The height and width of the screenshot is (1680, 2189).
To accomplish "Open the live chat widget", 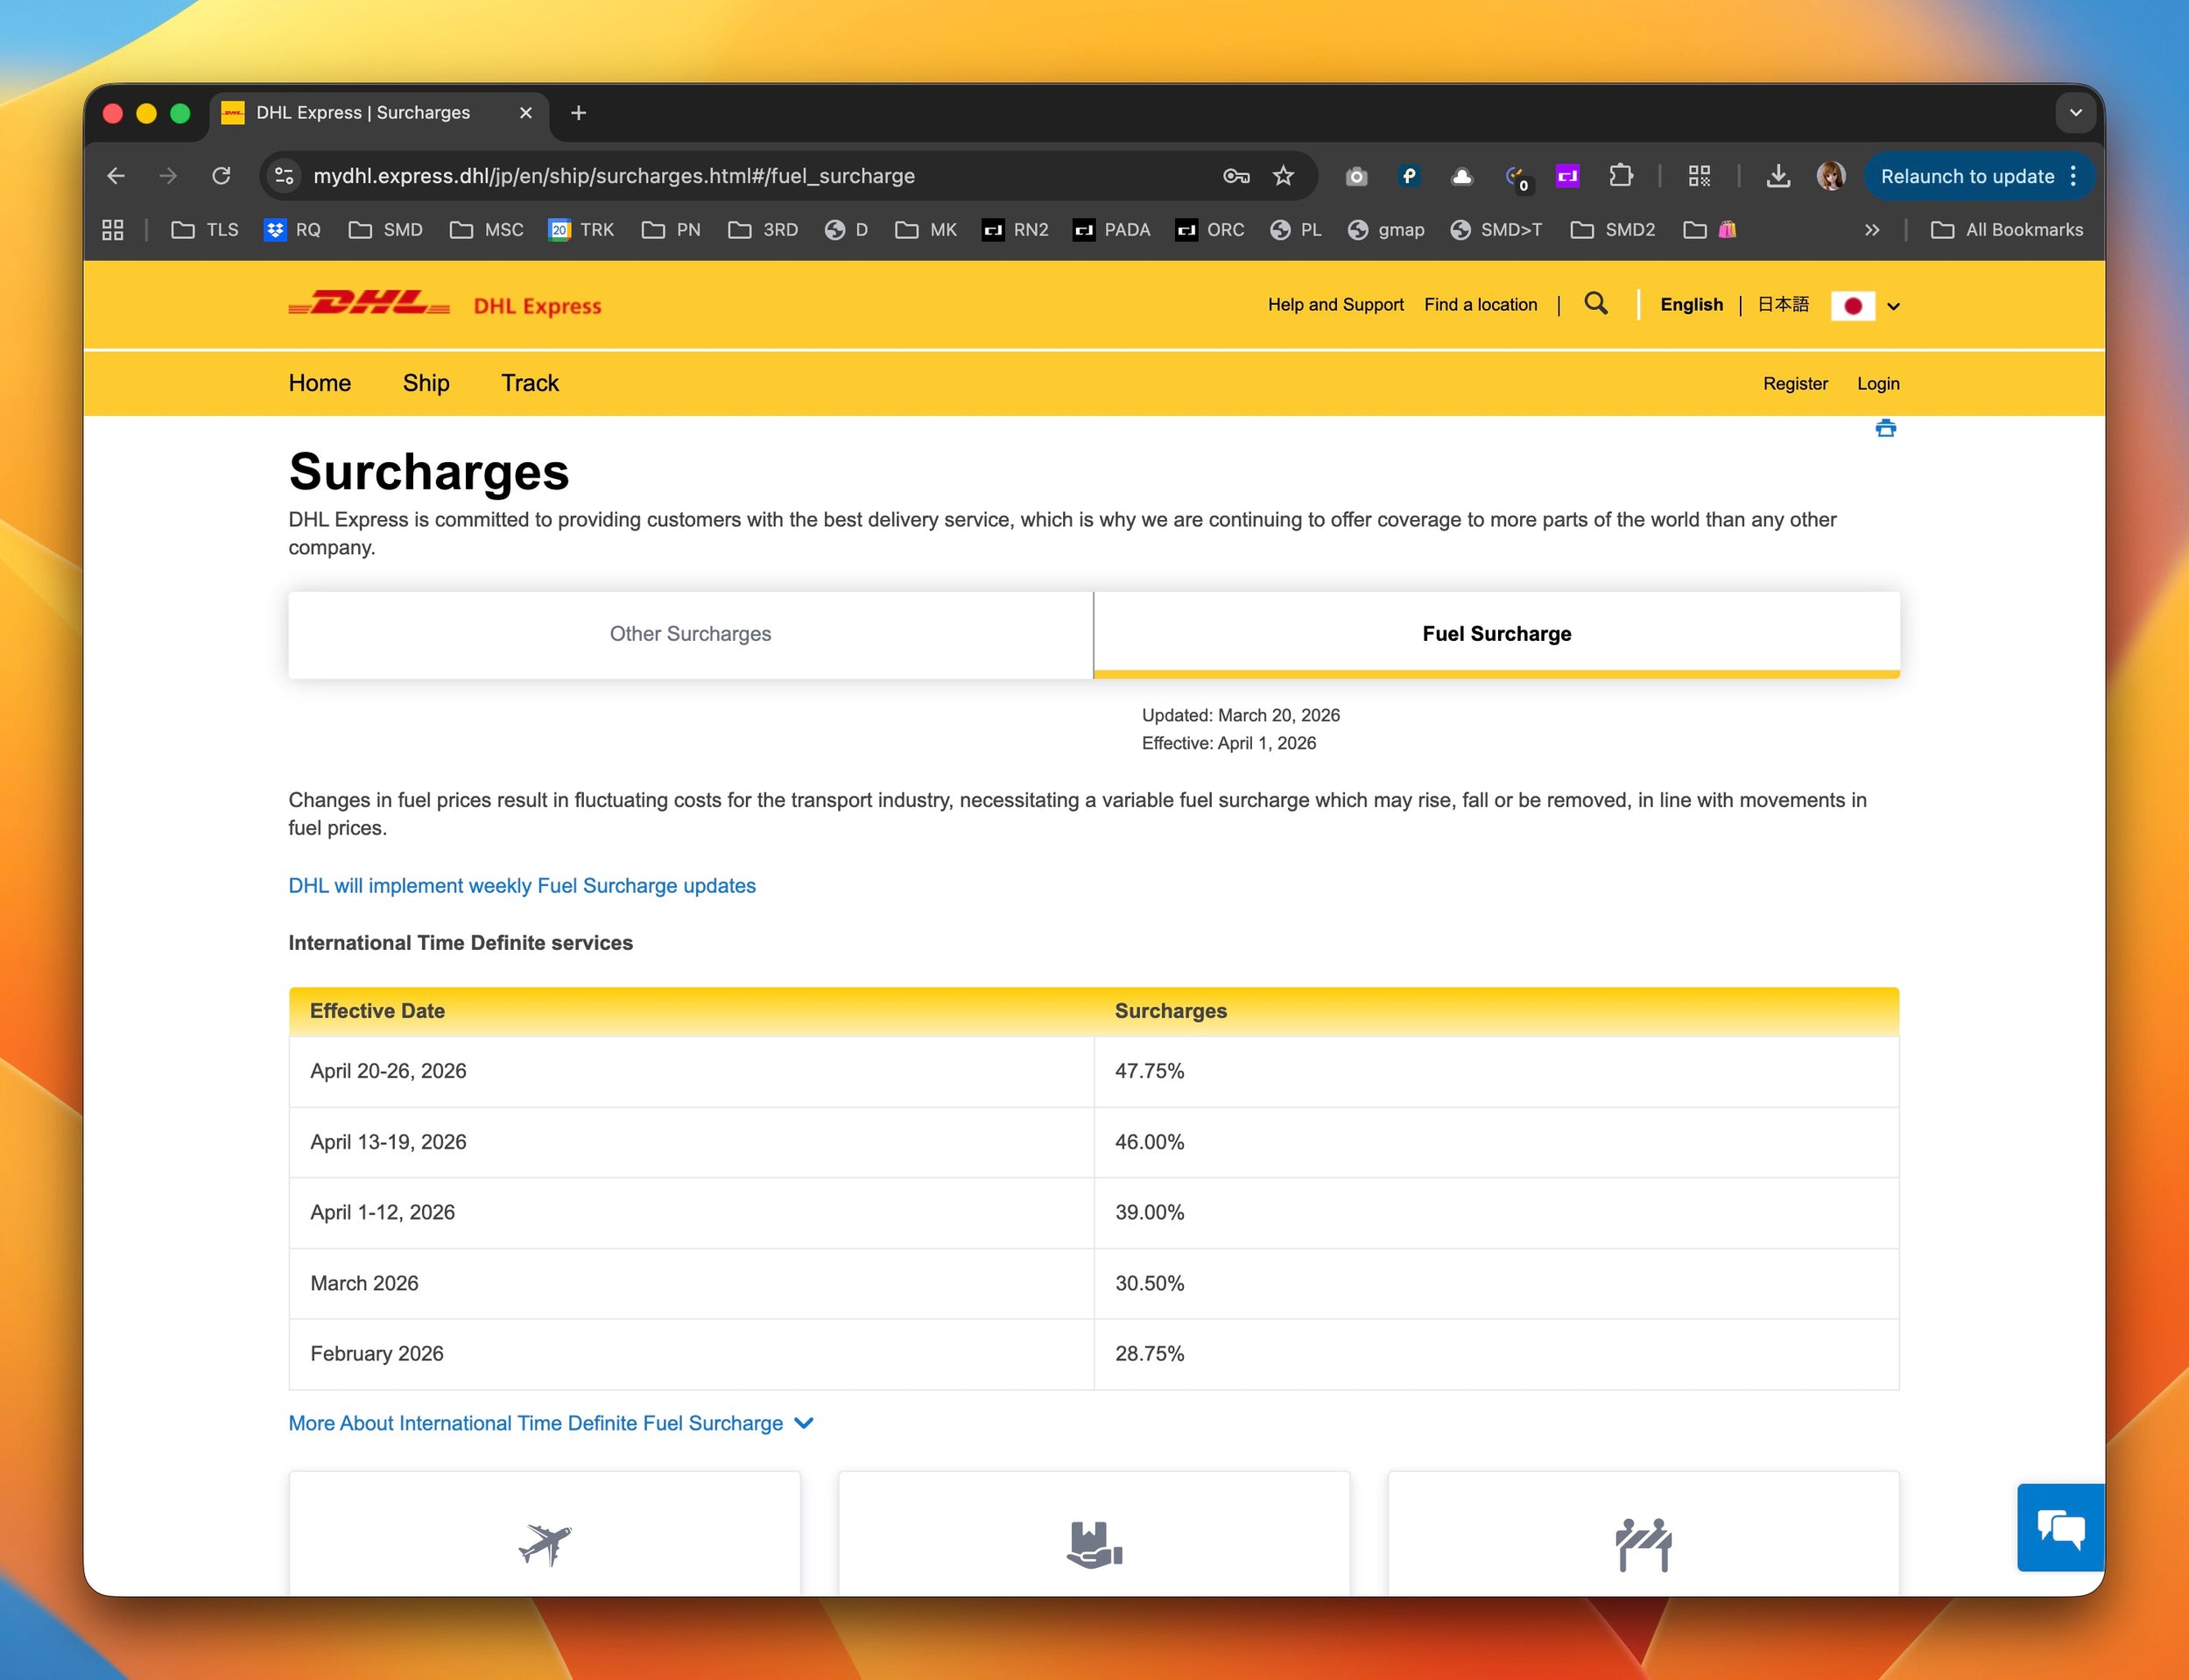I will [2060, 1527].
